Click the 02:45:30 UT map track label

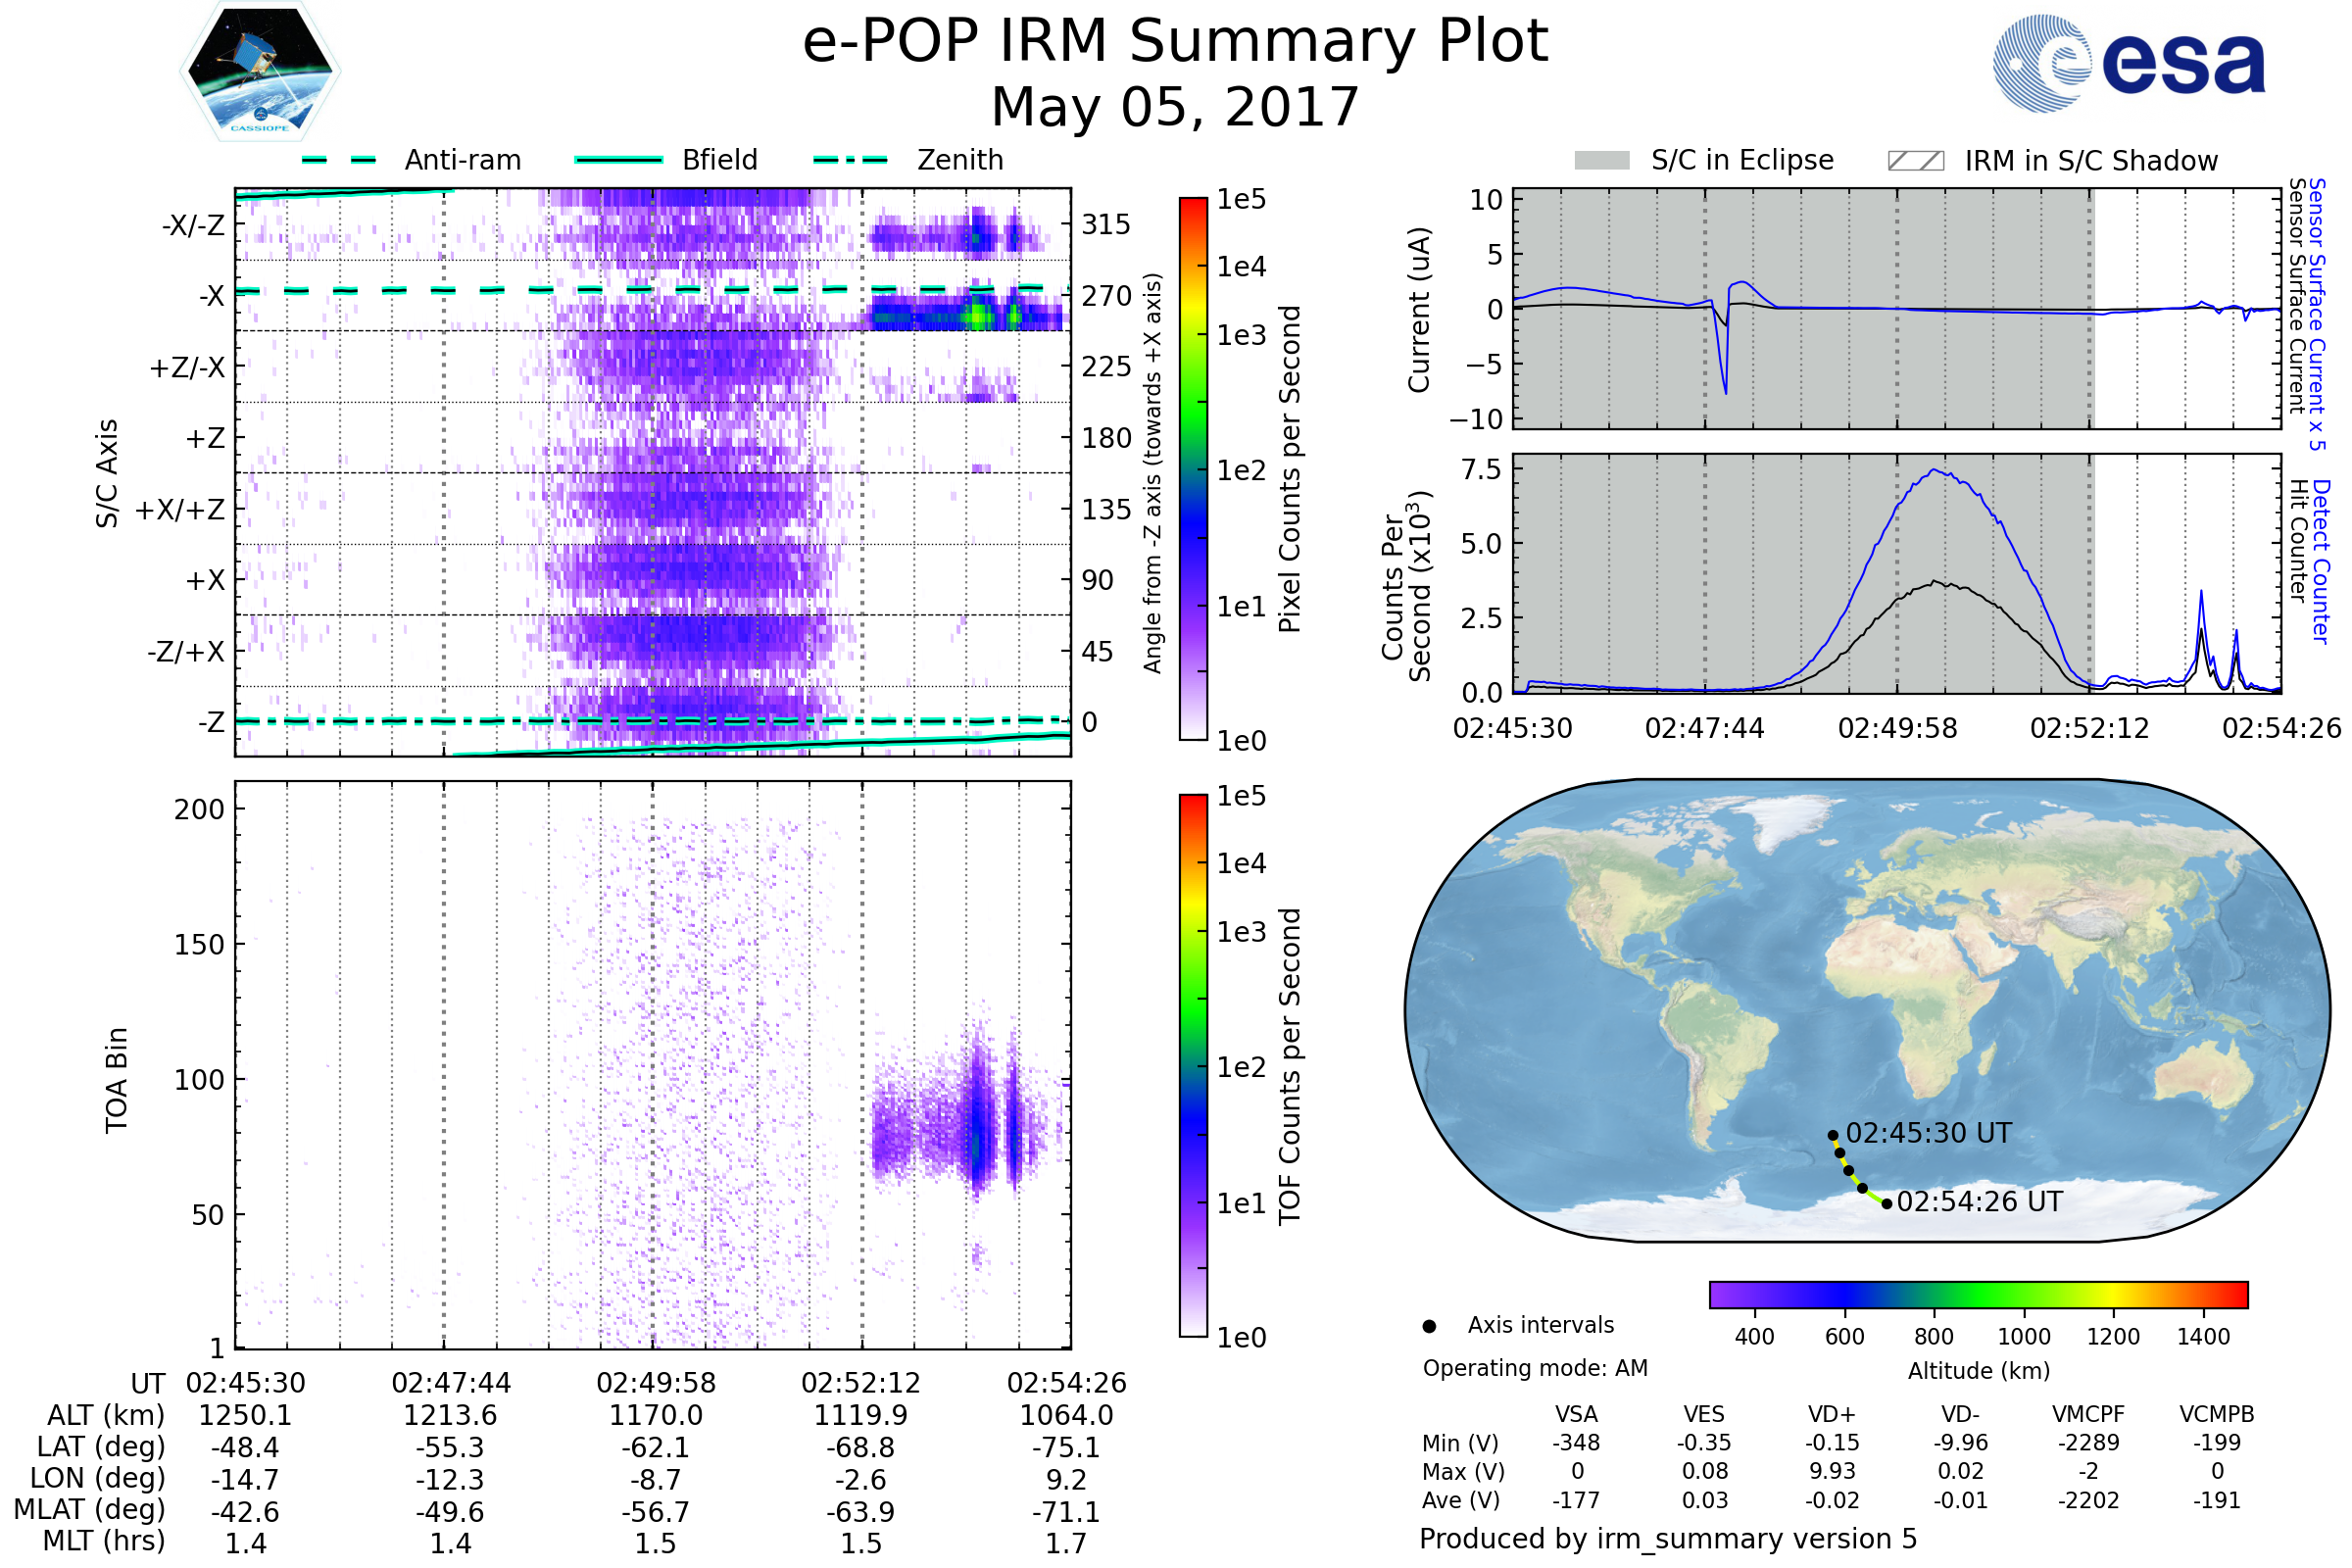pyautogui.click(x=1928, y=1133)
